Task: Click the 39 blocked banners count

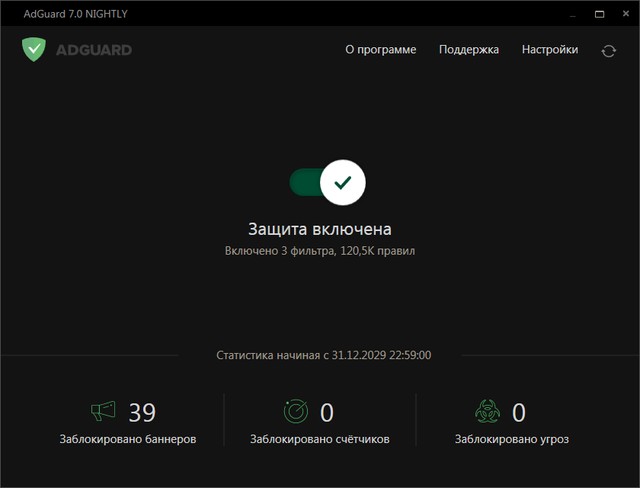Action: pos(142,413)
